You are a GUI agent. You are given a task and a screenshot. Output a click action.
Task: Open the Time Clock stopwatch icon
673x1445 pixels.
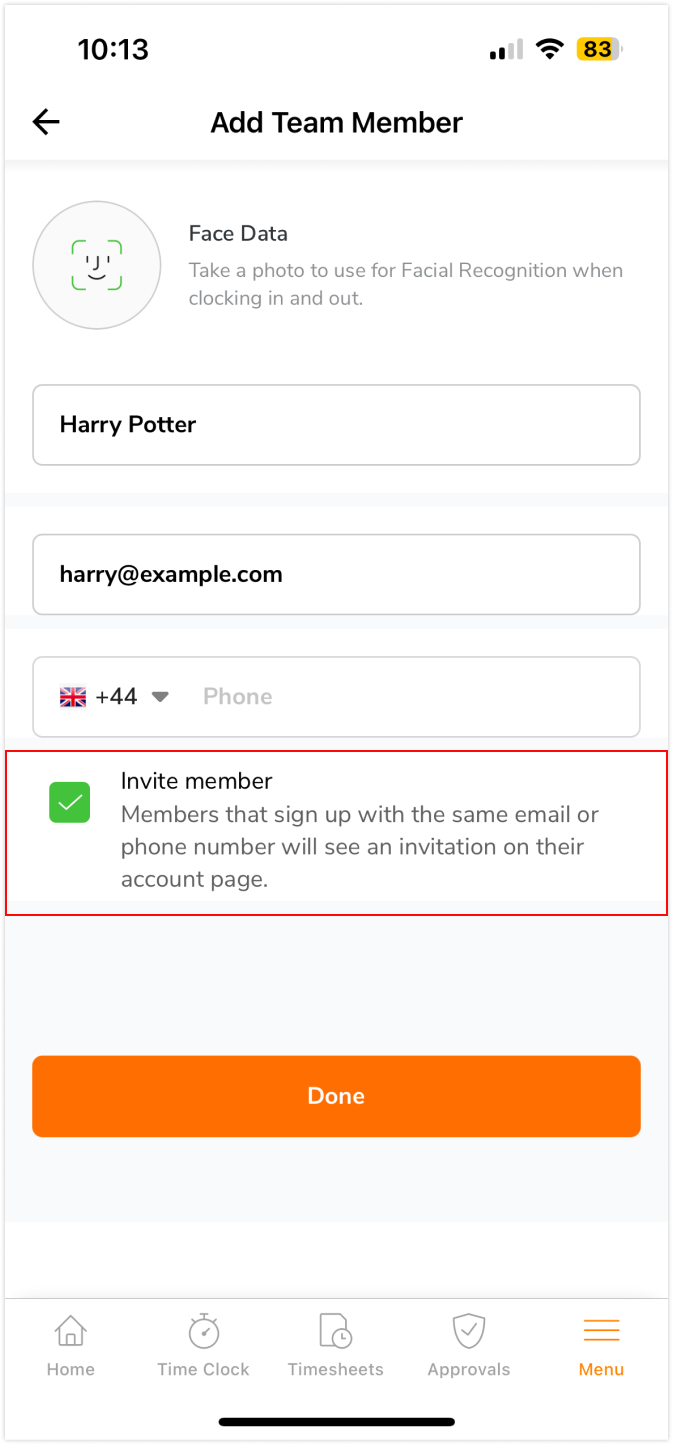click(203, 1330)
